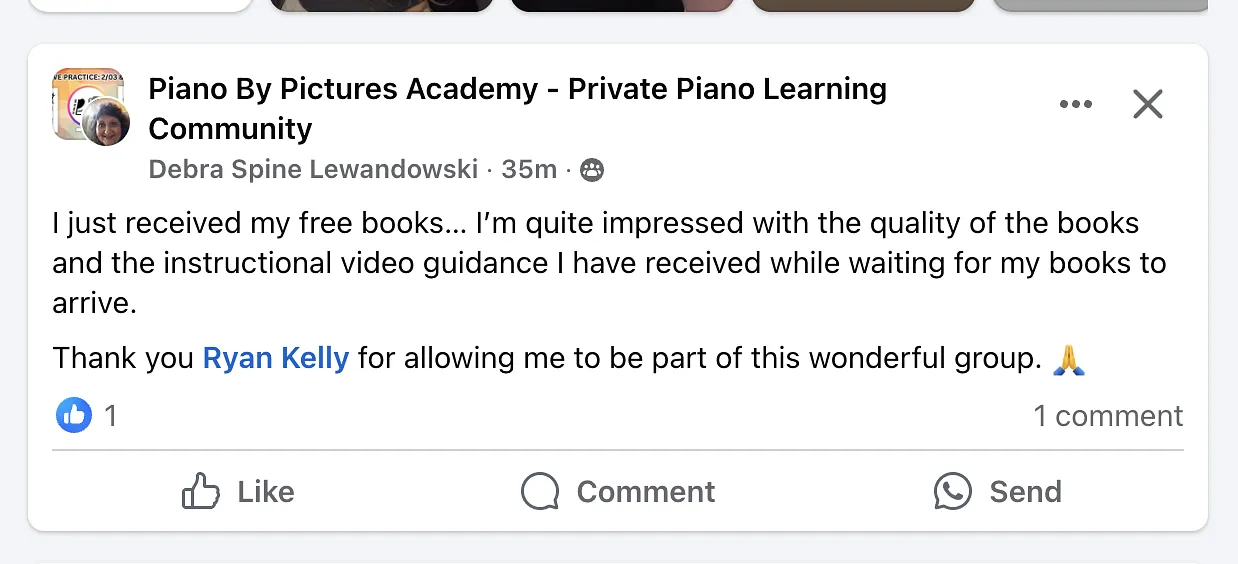Screen dimensions: 1238x564
Task: Open the three-dots post options menu
Action: (1075, 104)
